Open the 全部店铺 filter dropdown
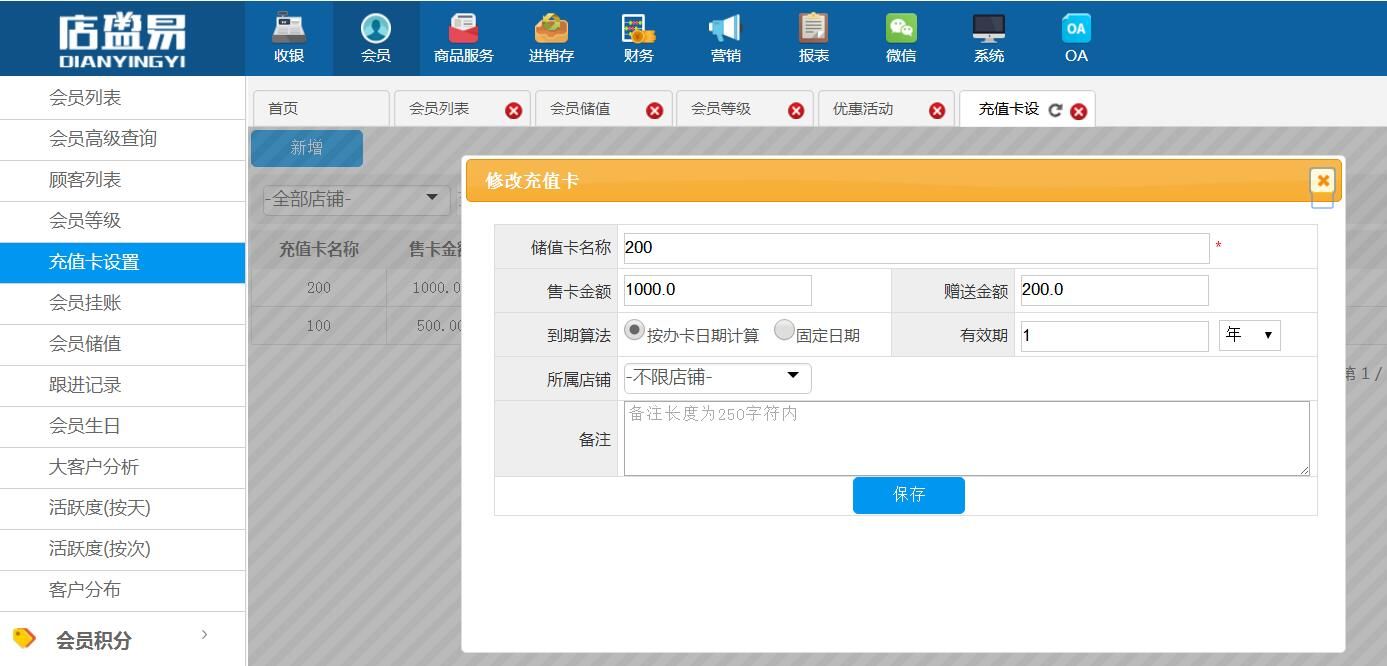 coord(356,199)
